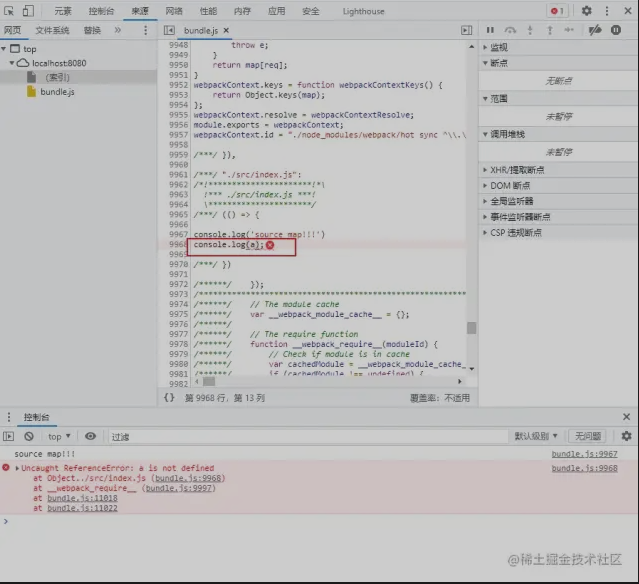Click the step over function icon
Image resolution: width=639 pixels, height=584 pixels.
(510, 30)
